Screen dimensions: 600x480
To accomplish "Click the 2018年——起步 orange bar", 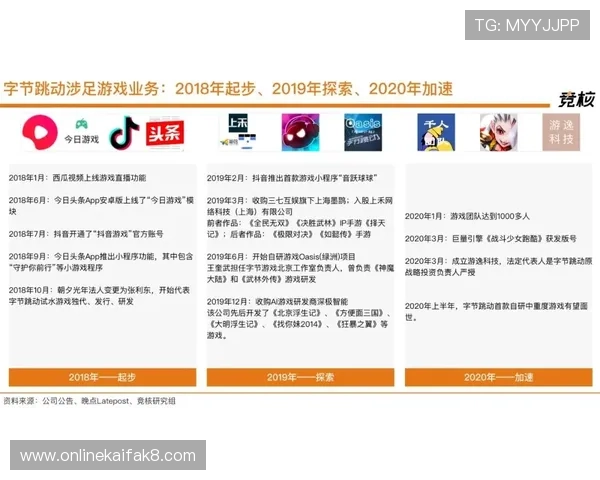I will [x=103, y=377].
